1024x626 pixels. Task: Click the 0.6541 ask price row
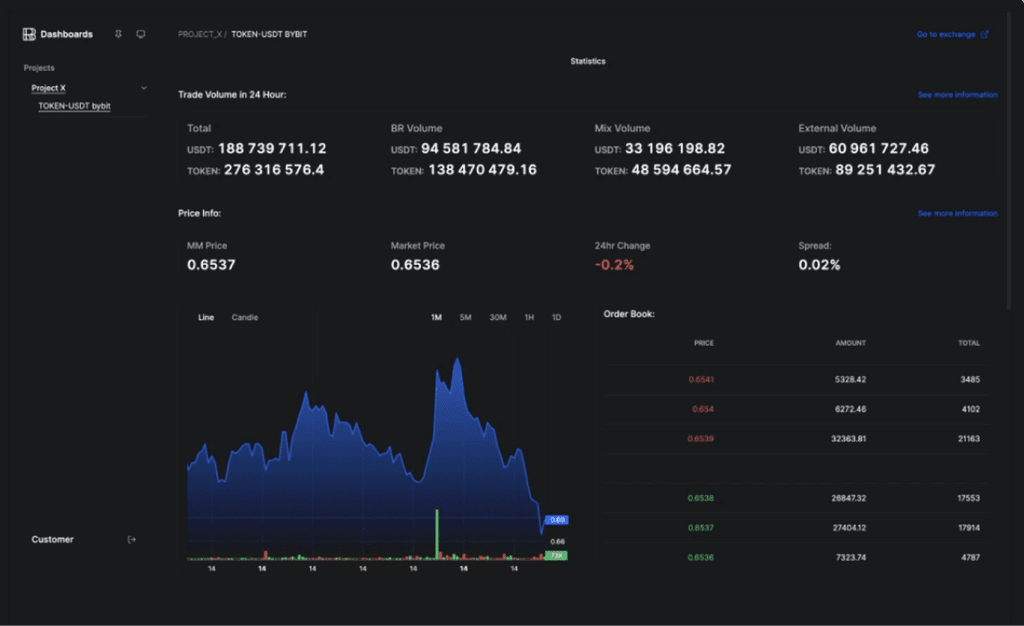tap(701, 379)
